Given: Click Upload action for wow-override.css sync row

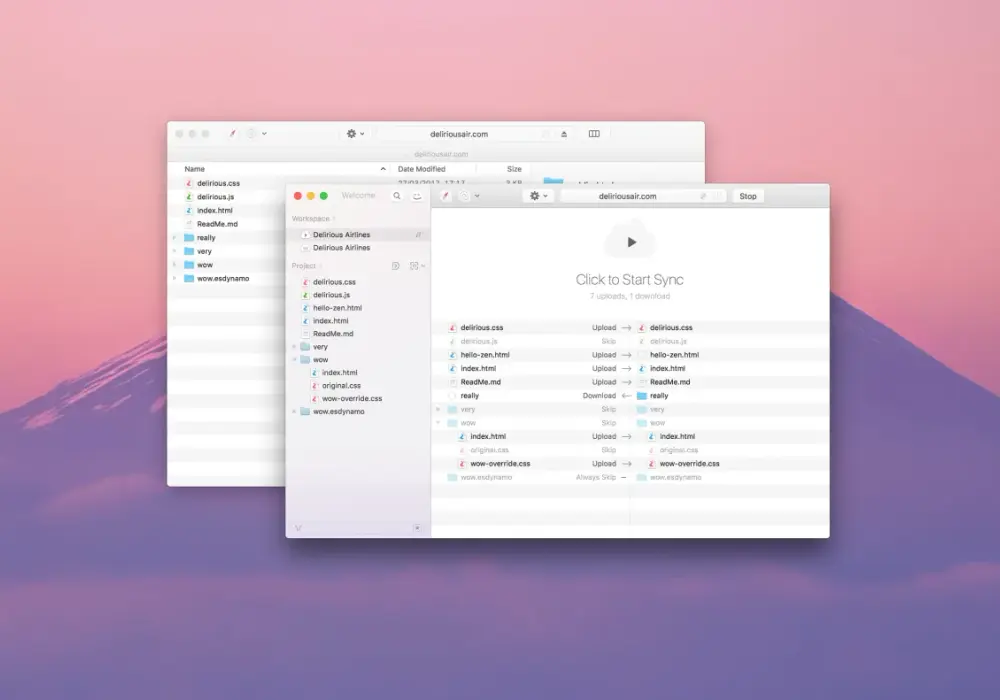Looking at the screenshot, I should [603, 464].
